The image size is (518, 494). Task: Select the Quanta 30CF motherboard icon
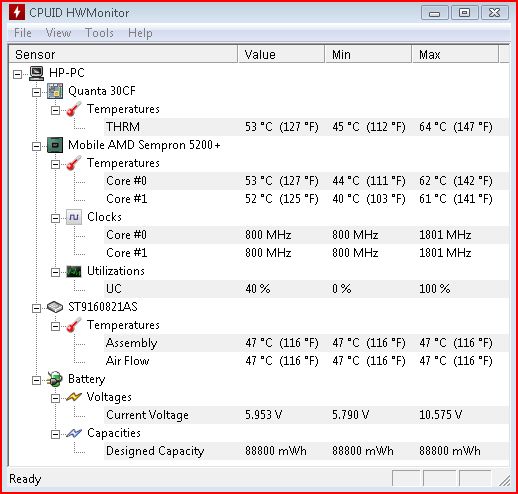pos(55,91)
